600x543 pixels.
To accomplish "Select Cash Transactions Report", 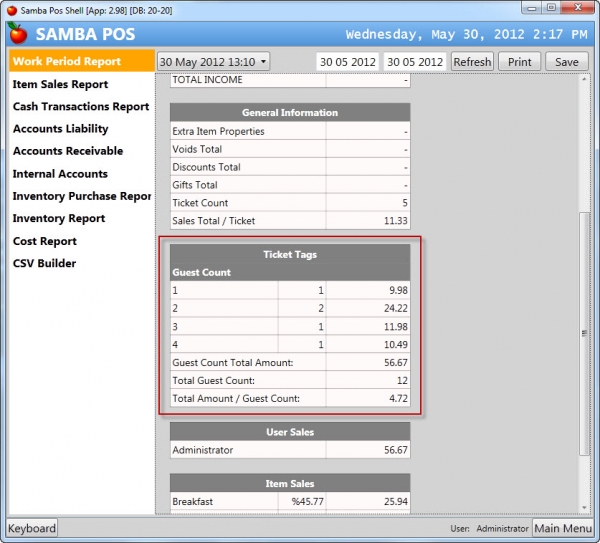I will point(81,106).
